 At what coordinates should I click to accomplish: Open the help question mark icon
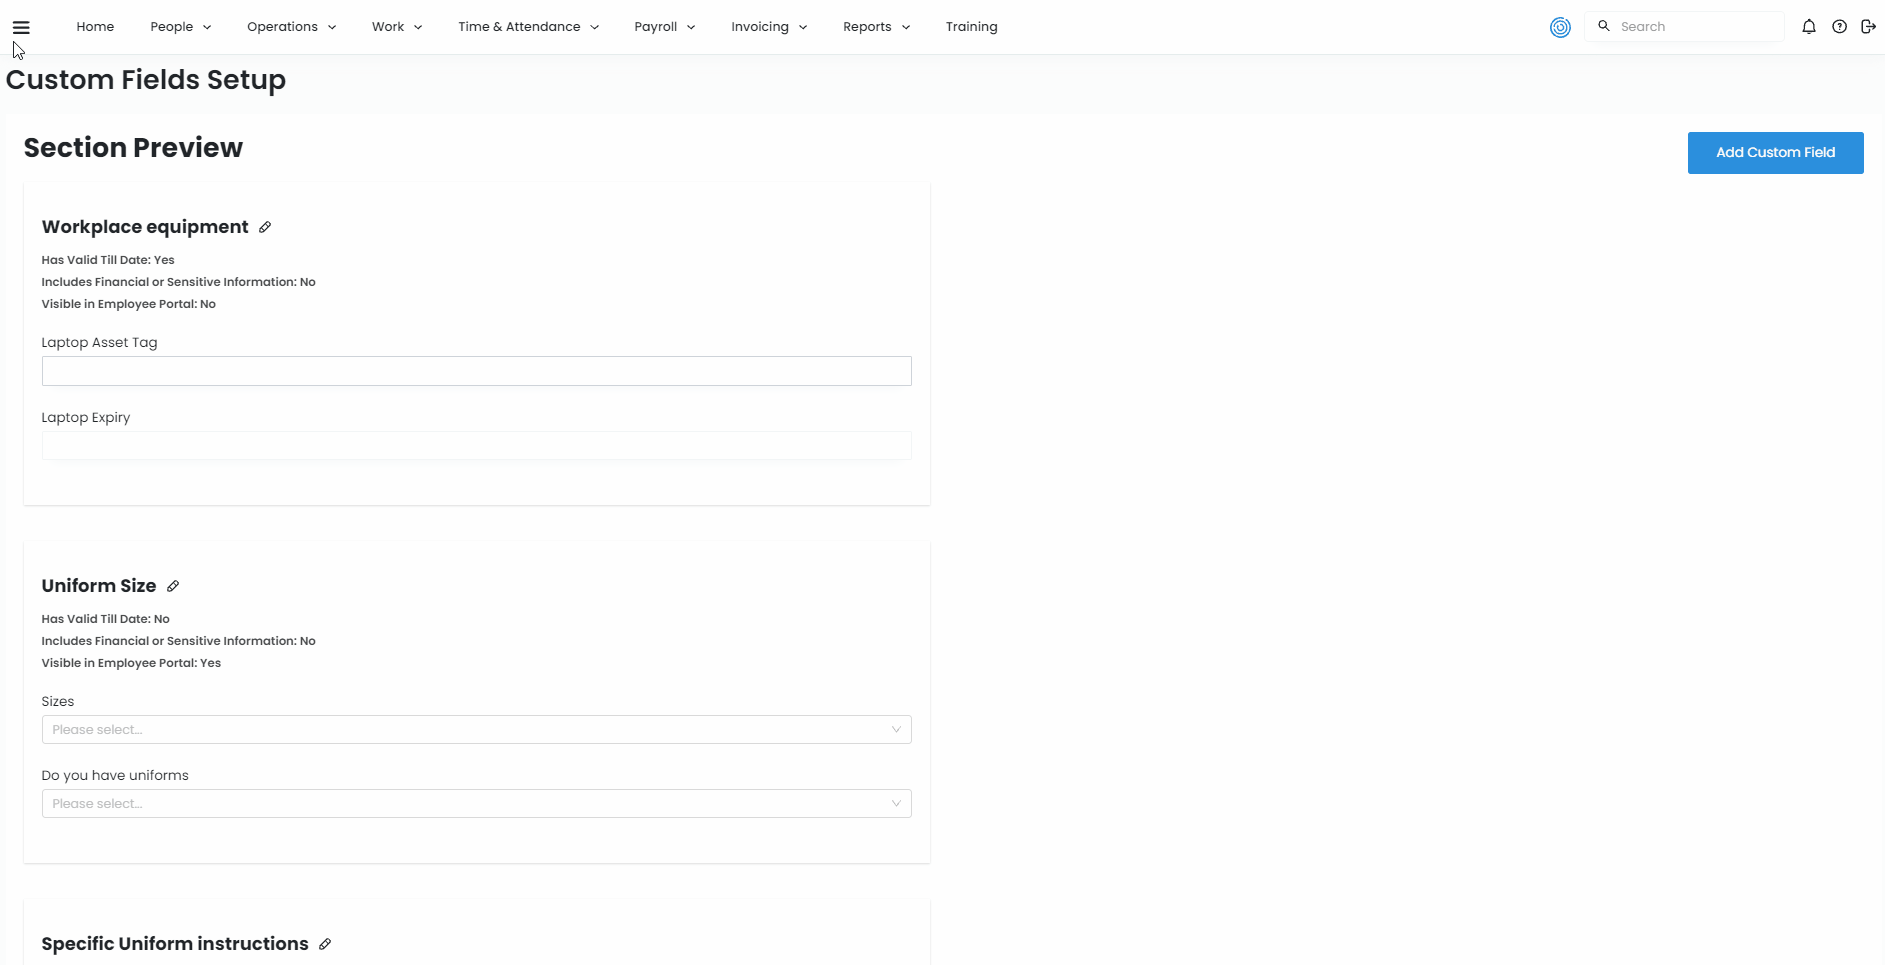(1839, 27)
